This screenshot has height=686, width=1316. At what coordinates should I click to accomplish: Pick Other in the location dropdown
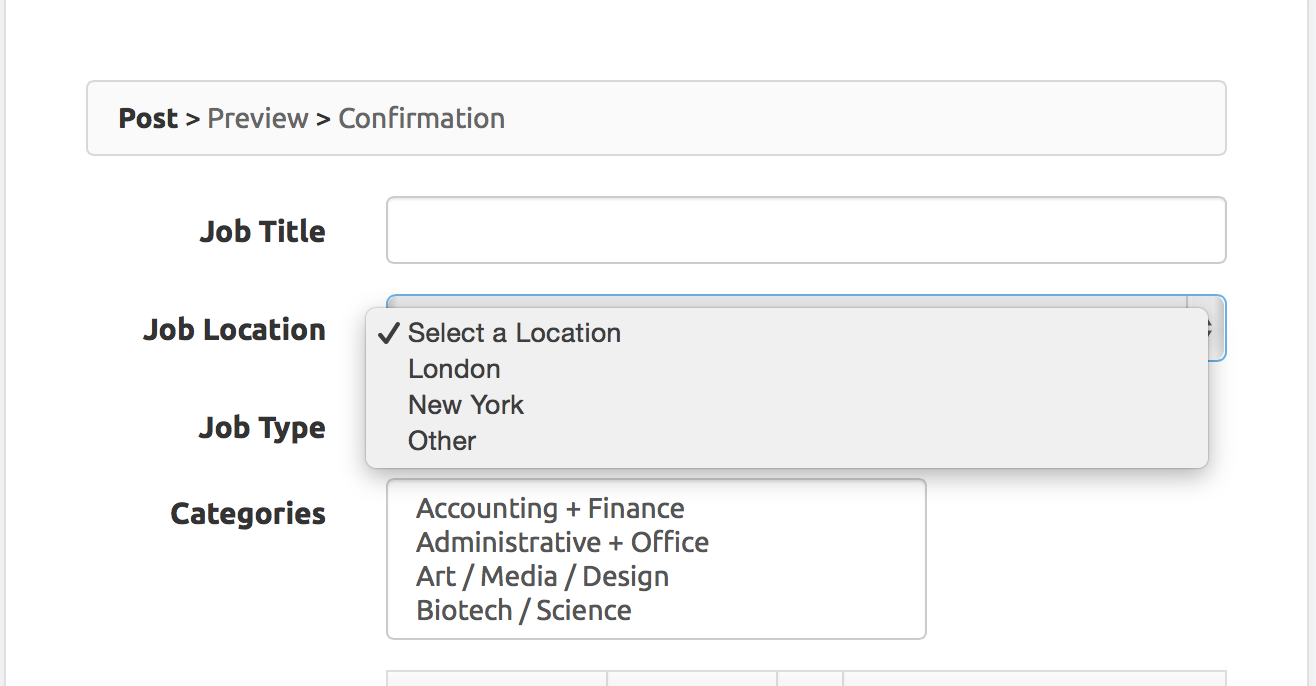[x=442, y=441]
